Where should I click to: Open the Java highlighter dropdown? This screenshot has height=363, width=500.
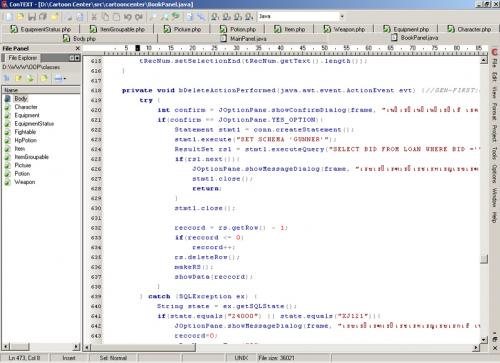(x=342, y=16)
